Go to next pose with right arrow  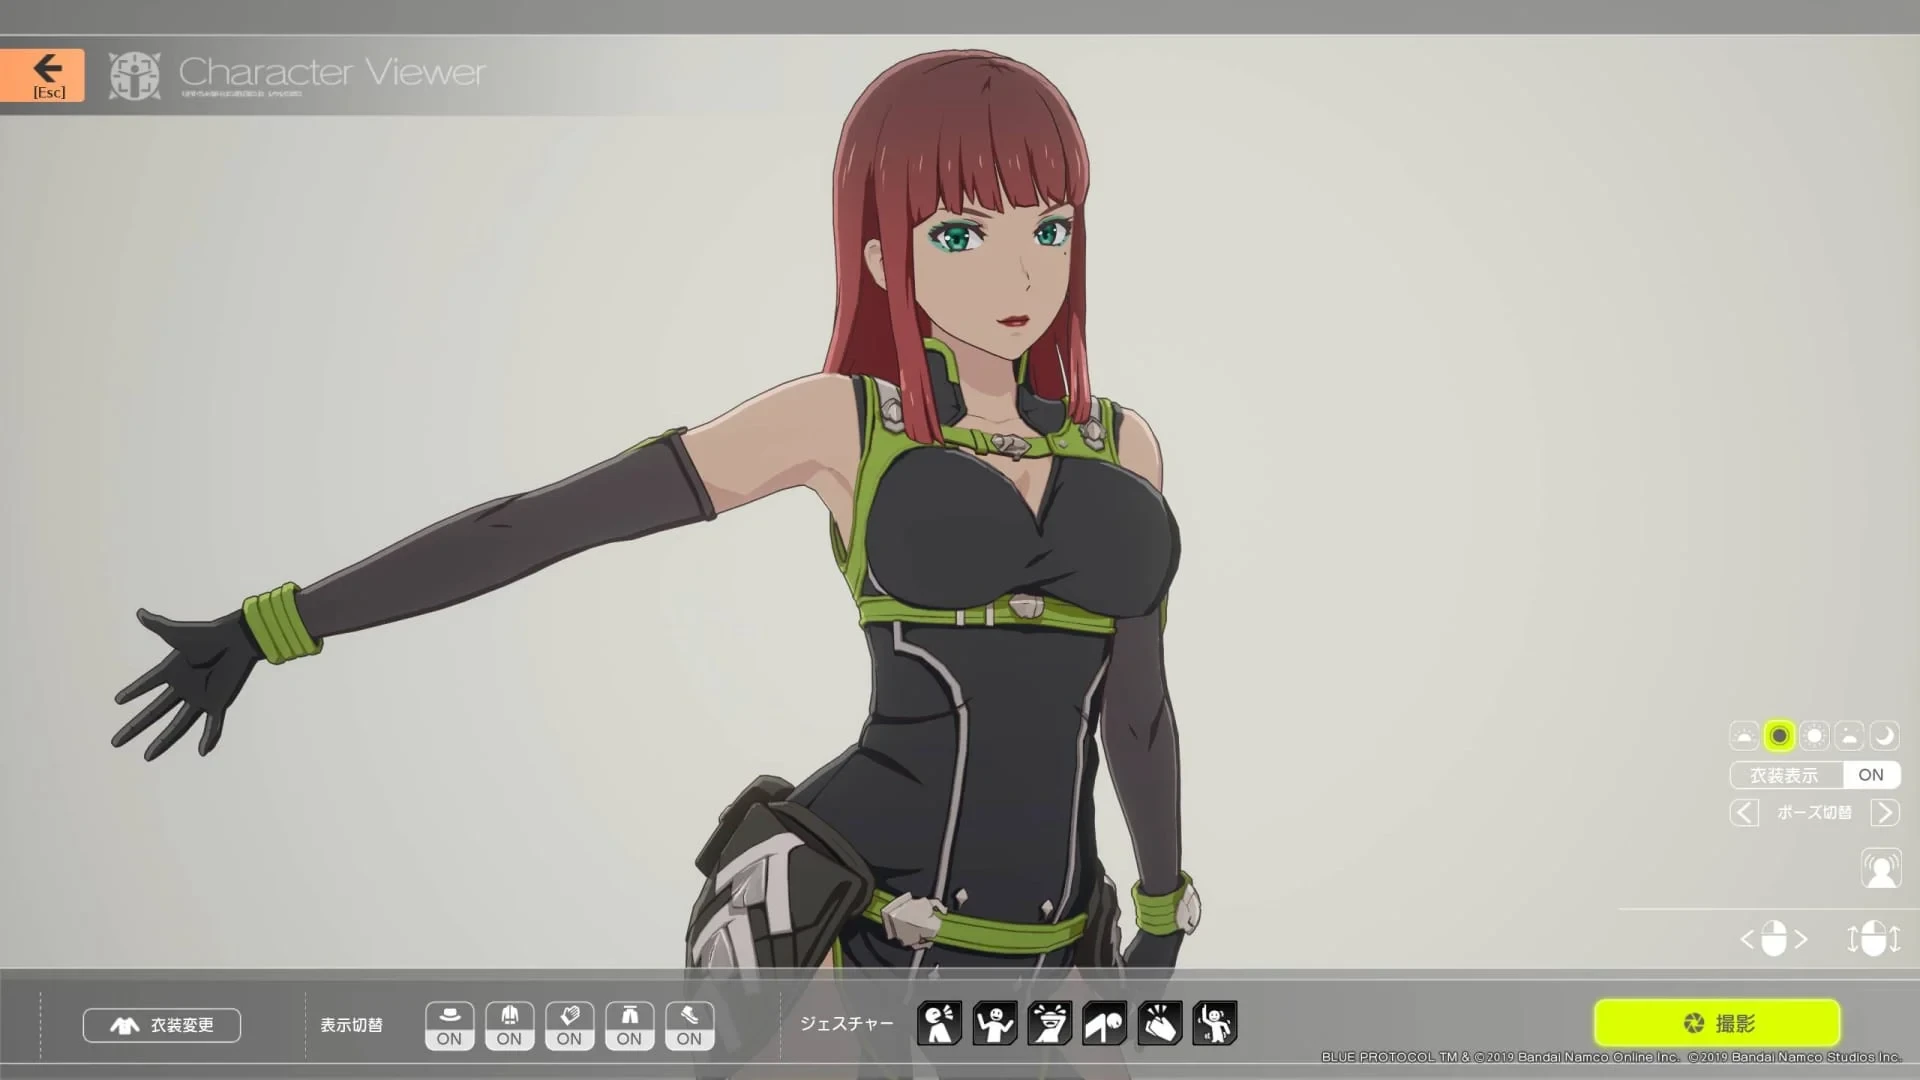tap(1884, 812)
